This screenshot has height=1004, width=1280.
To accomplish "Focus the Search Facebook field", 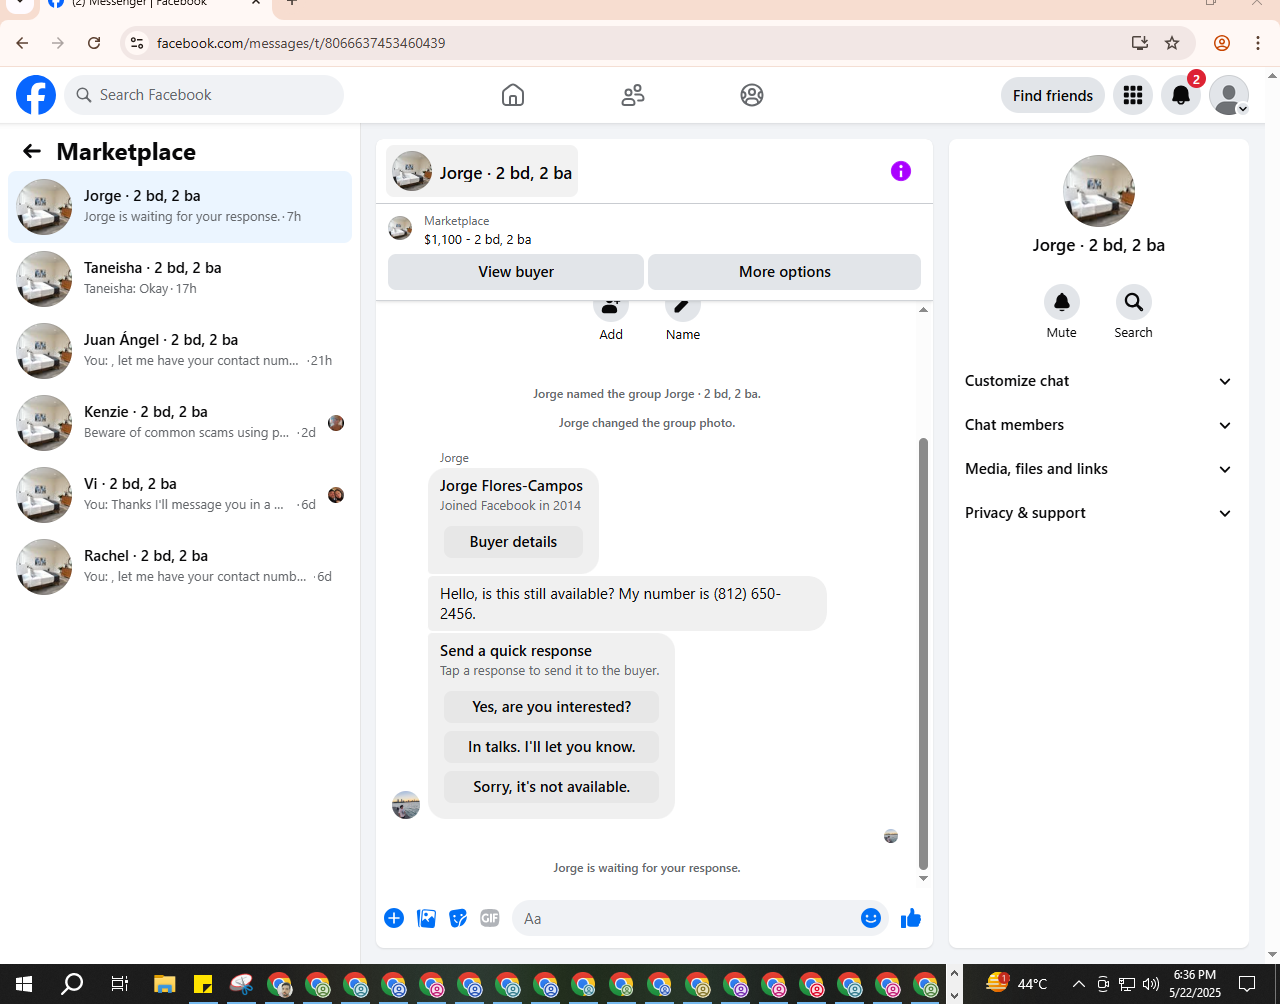I will coord(204,95).
